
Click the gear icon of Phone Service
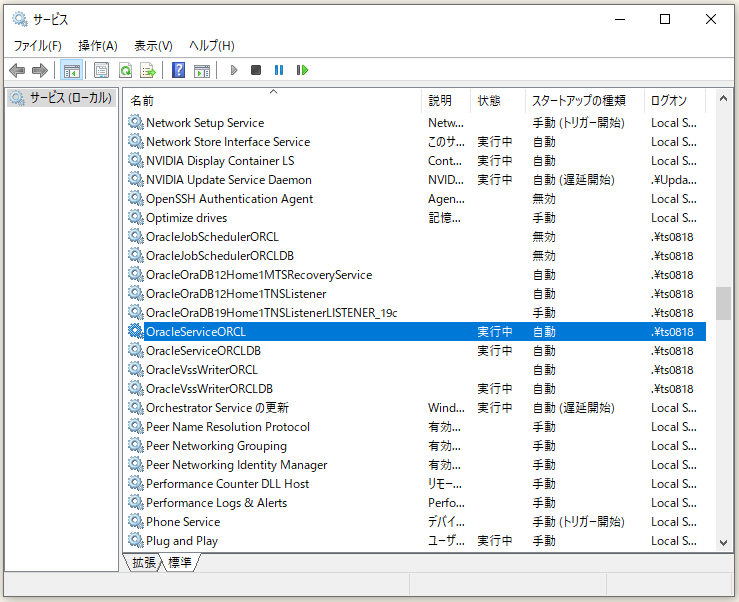(136, 521)
